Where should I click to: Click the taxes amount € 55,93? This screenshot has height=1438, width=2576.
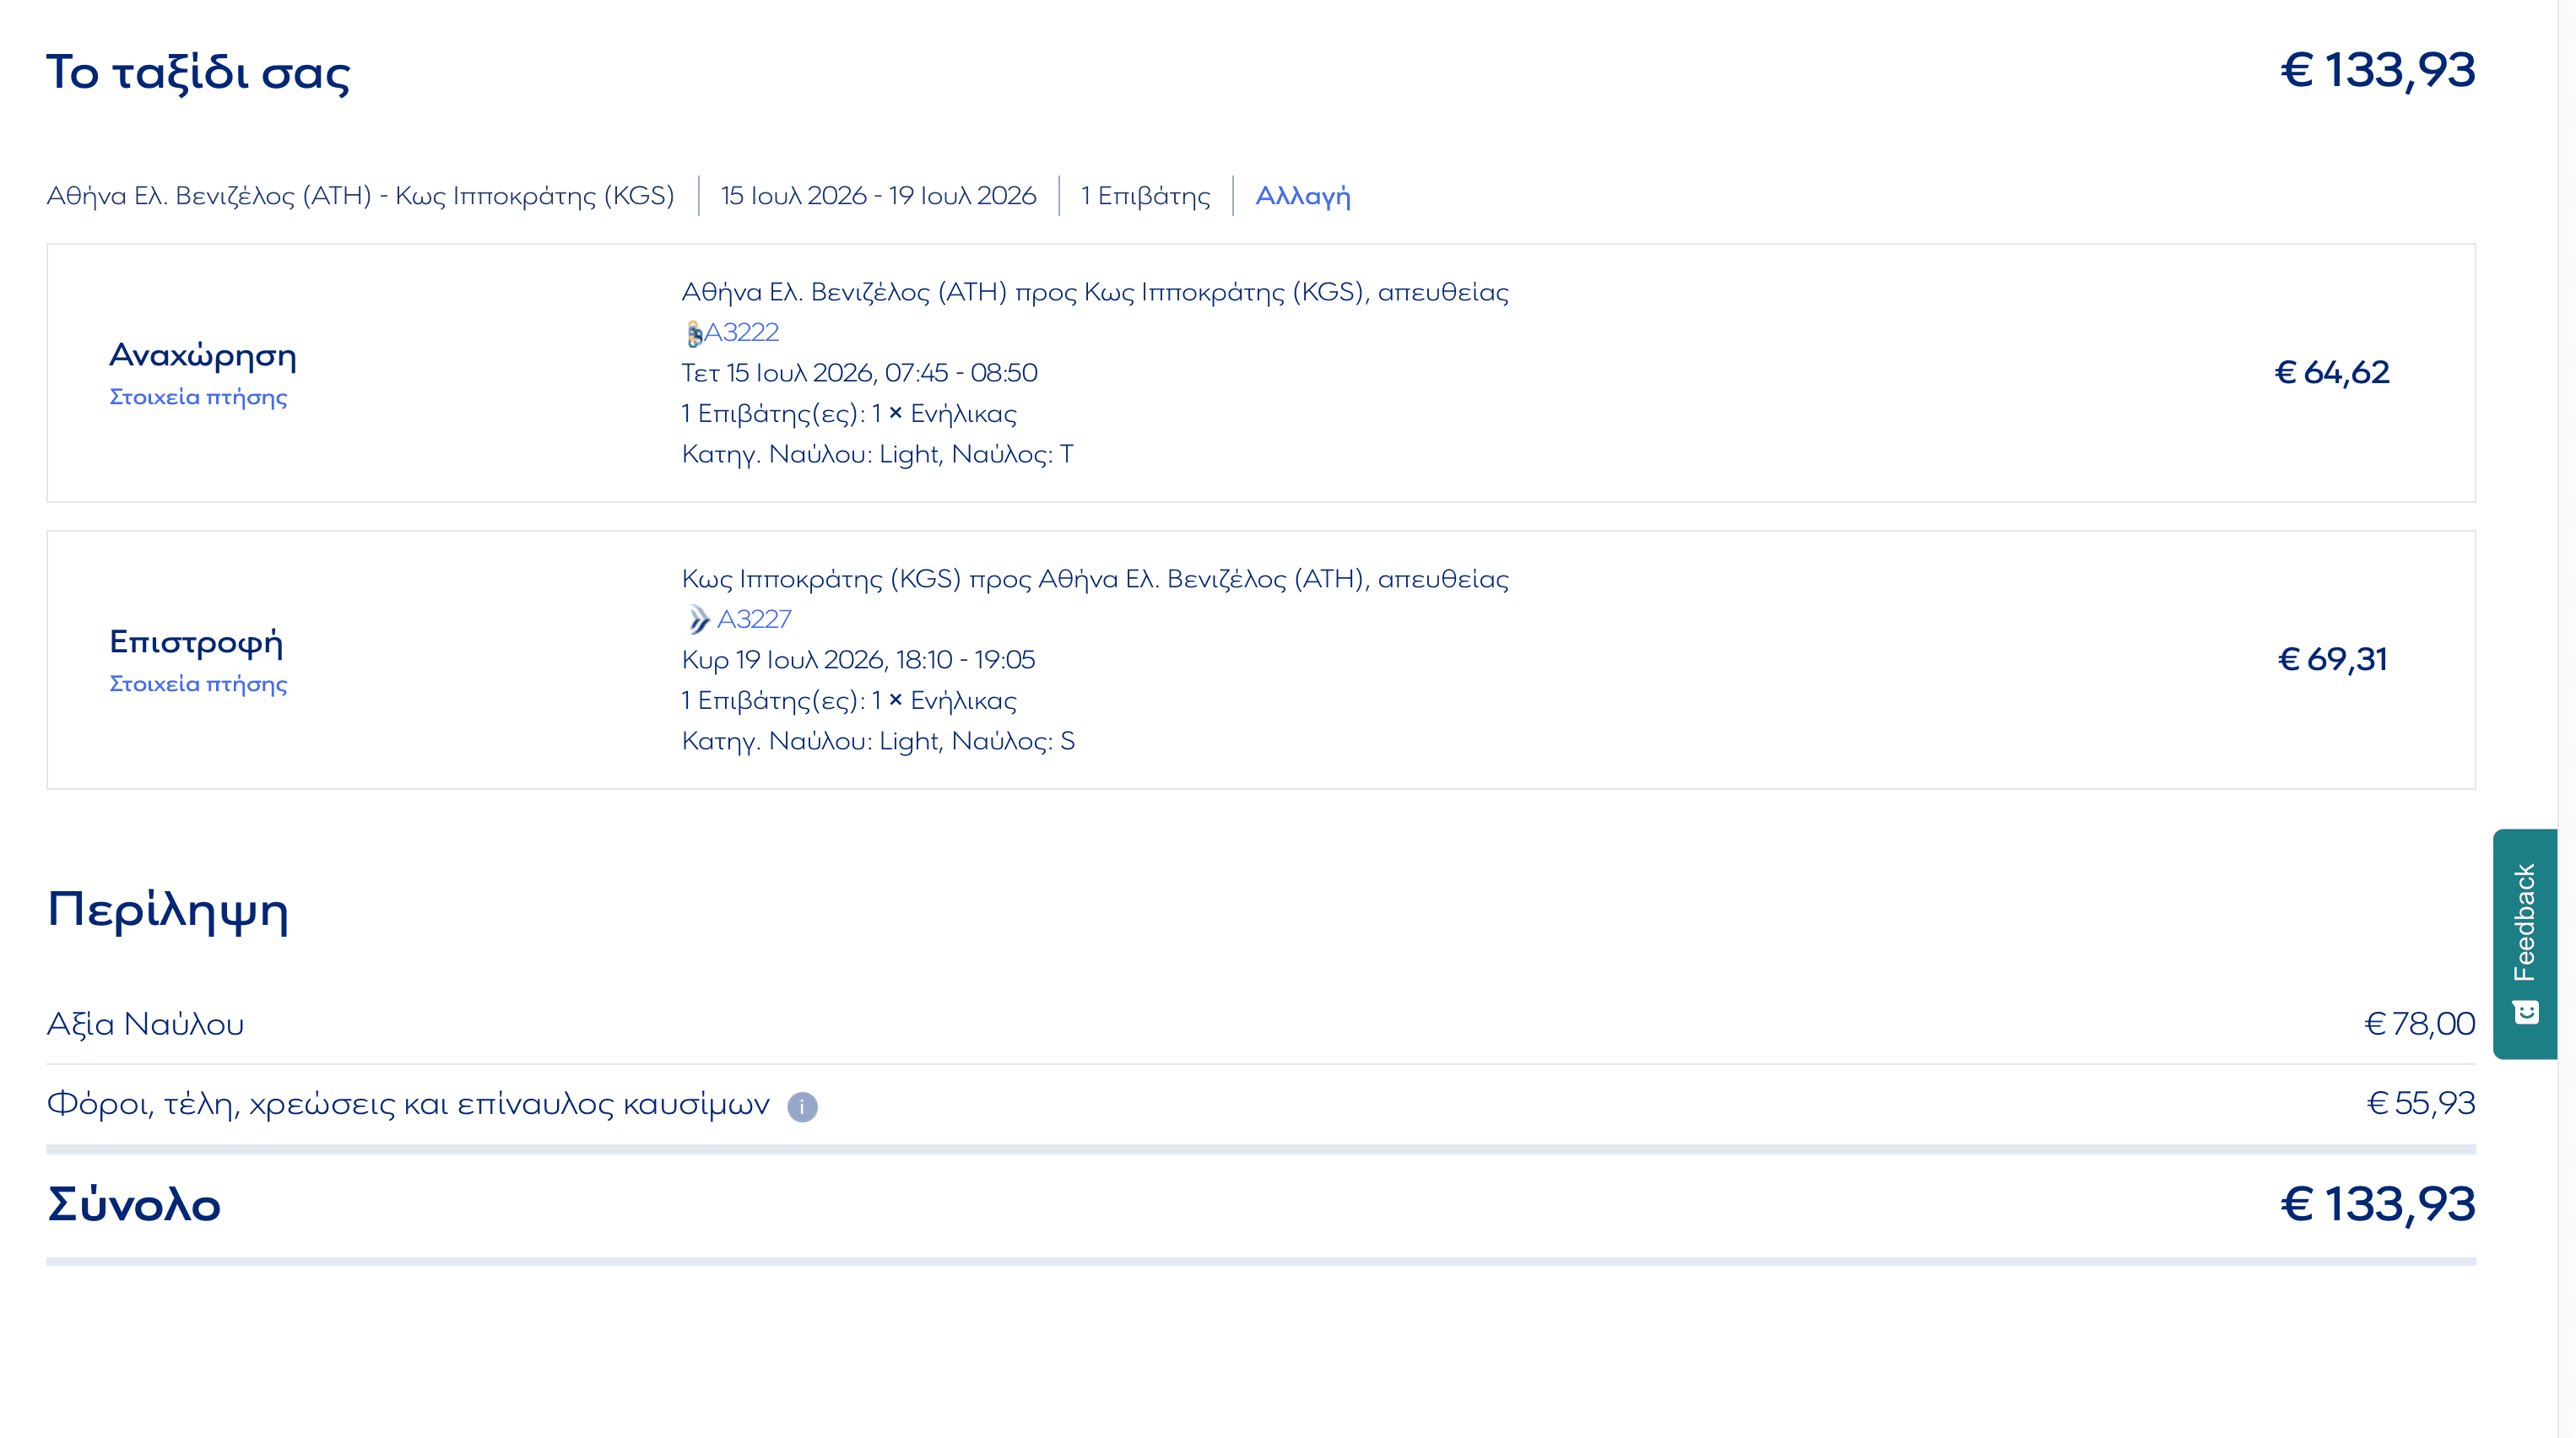coord(2420,1103)
